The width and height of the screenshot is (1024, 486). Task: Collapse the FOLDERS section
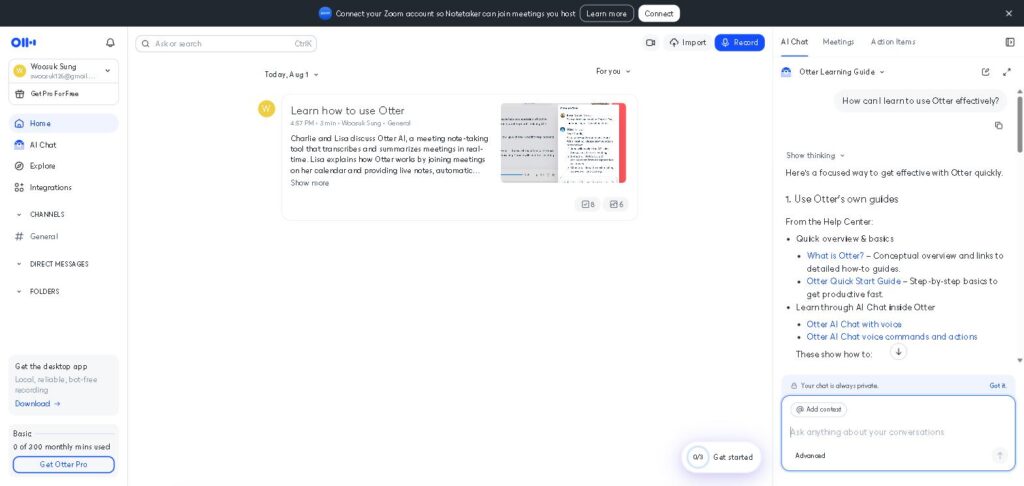19,291
